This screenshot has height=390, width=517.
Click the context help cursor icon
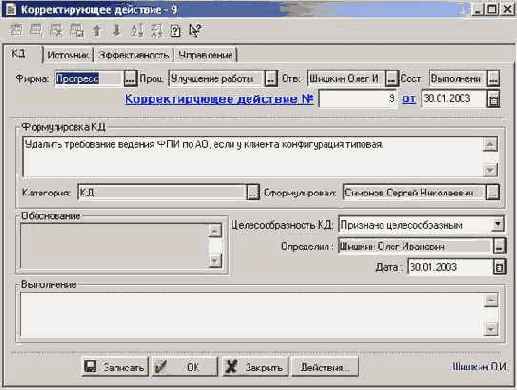pos(195,31)
